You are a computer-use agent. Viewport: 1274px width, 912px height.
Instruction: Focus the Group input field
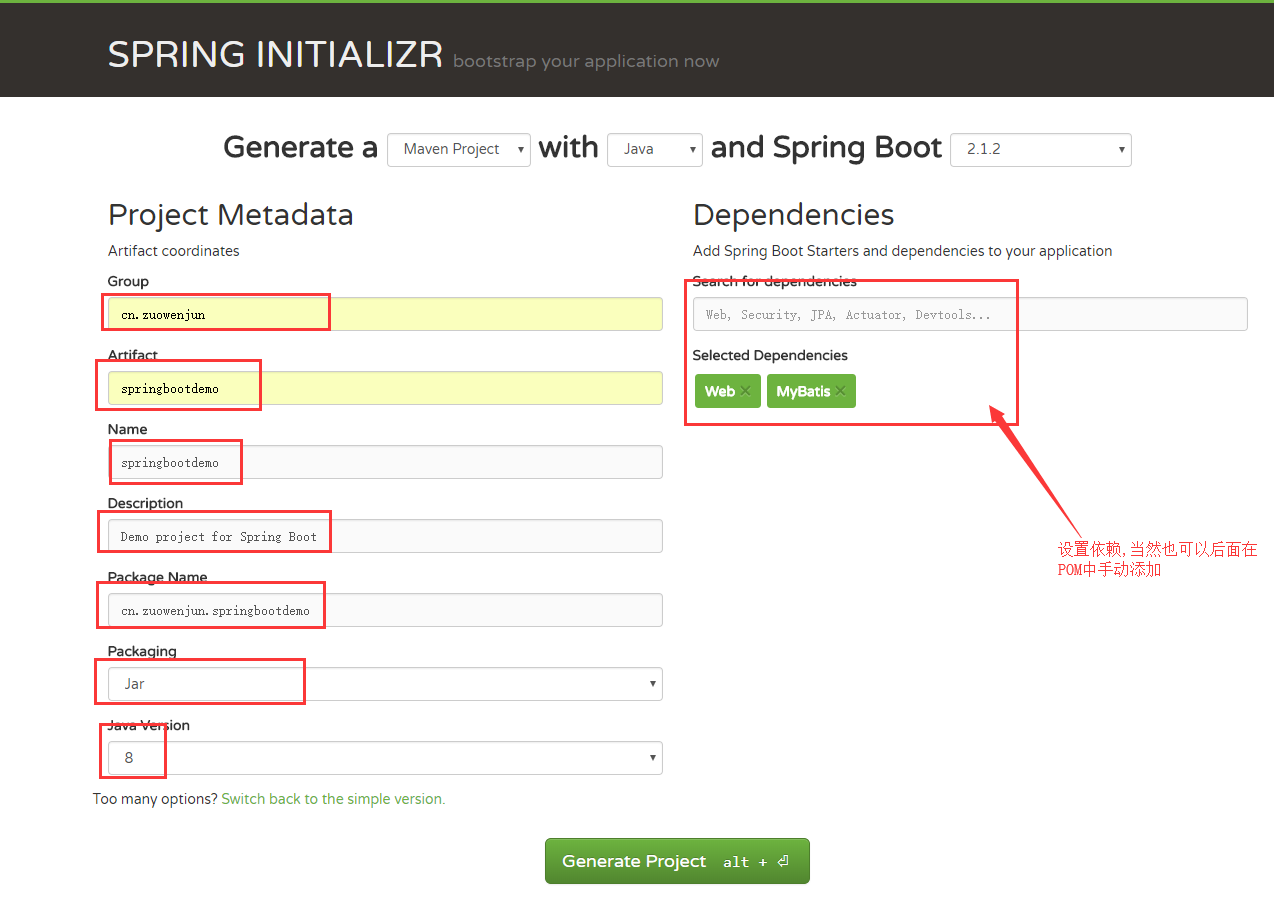[x=385, y=314]
